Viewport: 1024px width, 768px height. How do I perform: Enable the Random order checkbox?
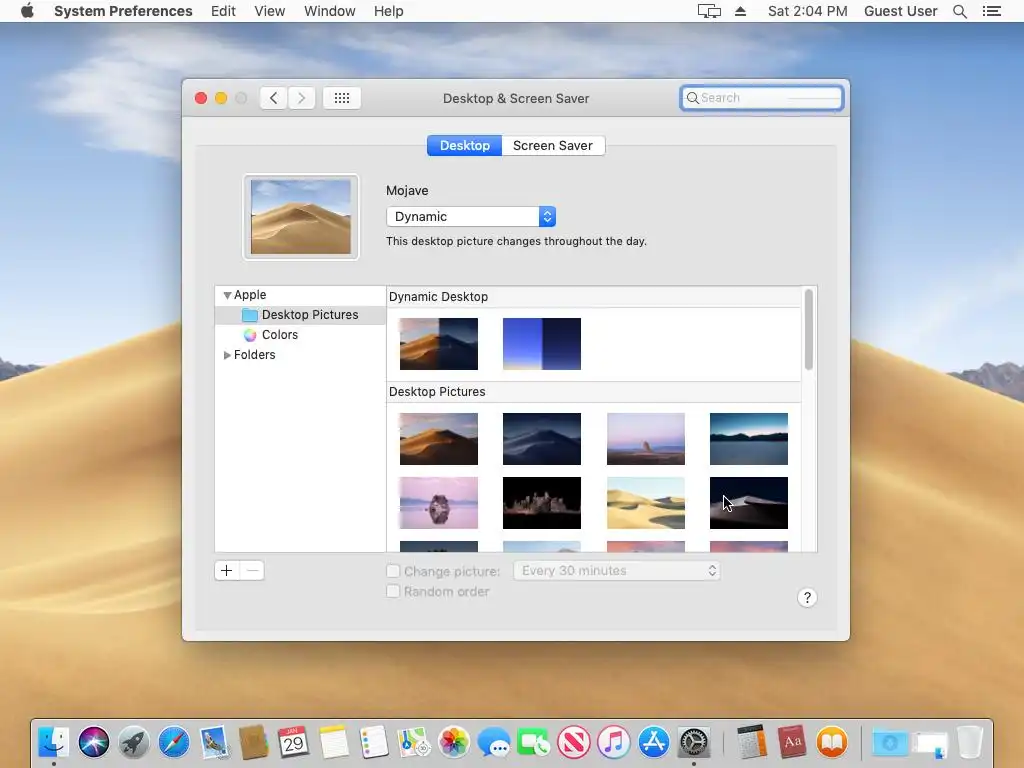click(x=393, y=592)
